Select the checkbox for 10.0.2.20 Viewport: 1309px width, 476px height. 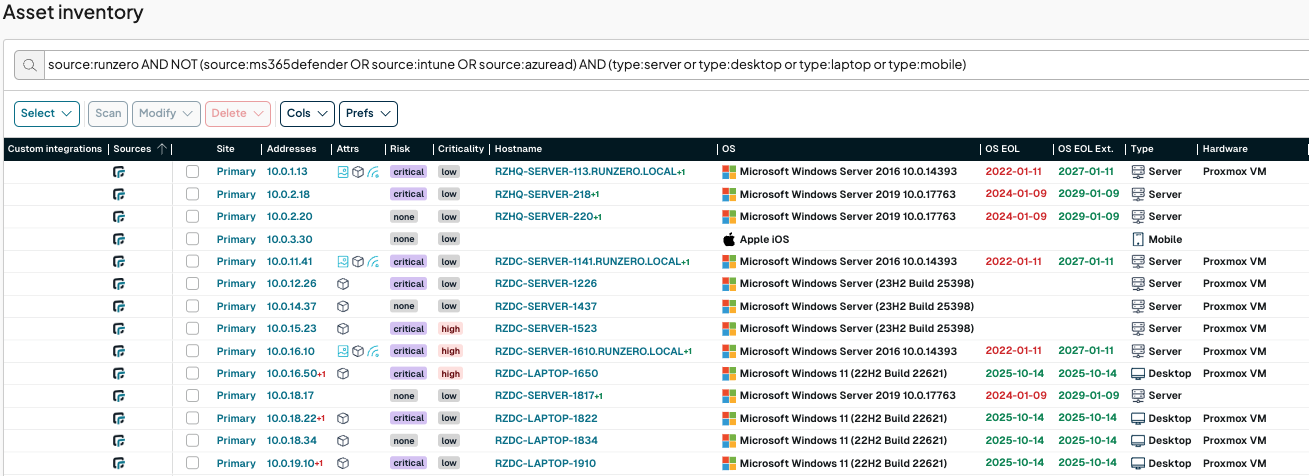193,216
